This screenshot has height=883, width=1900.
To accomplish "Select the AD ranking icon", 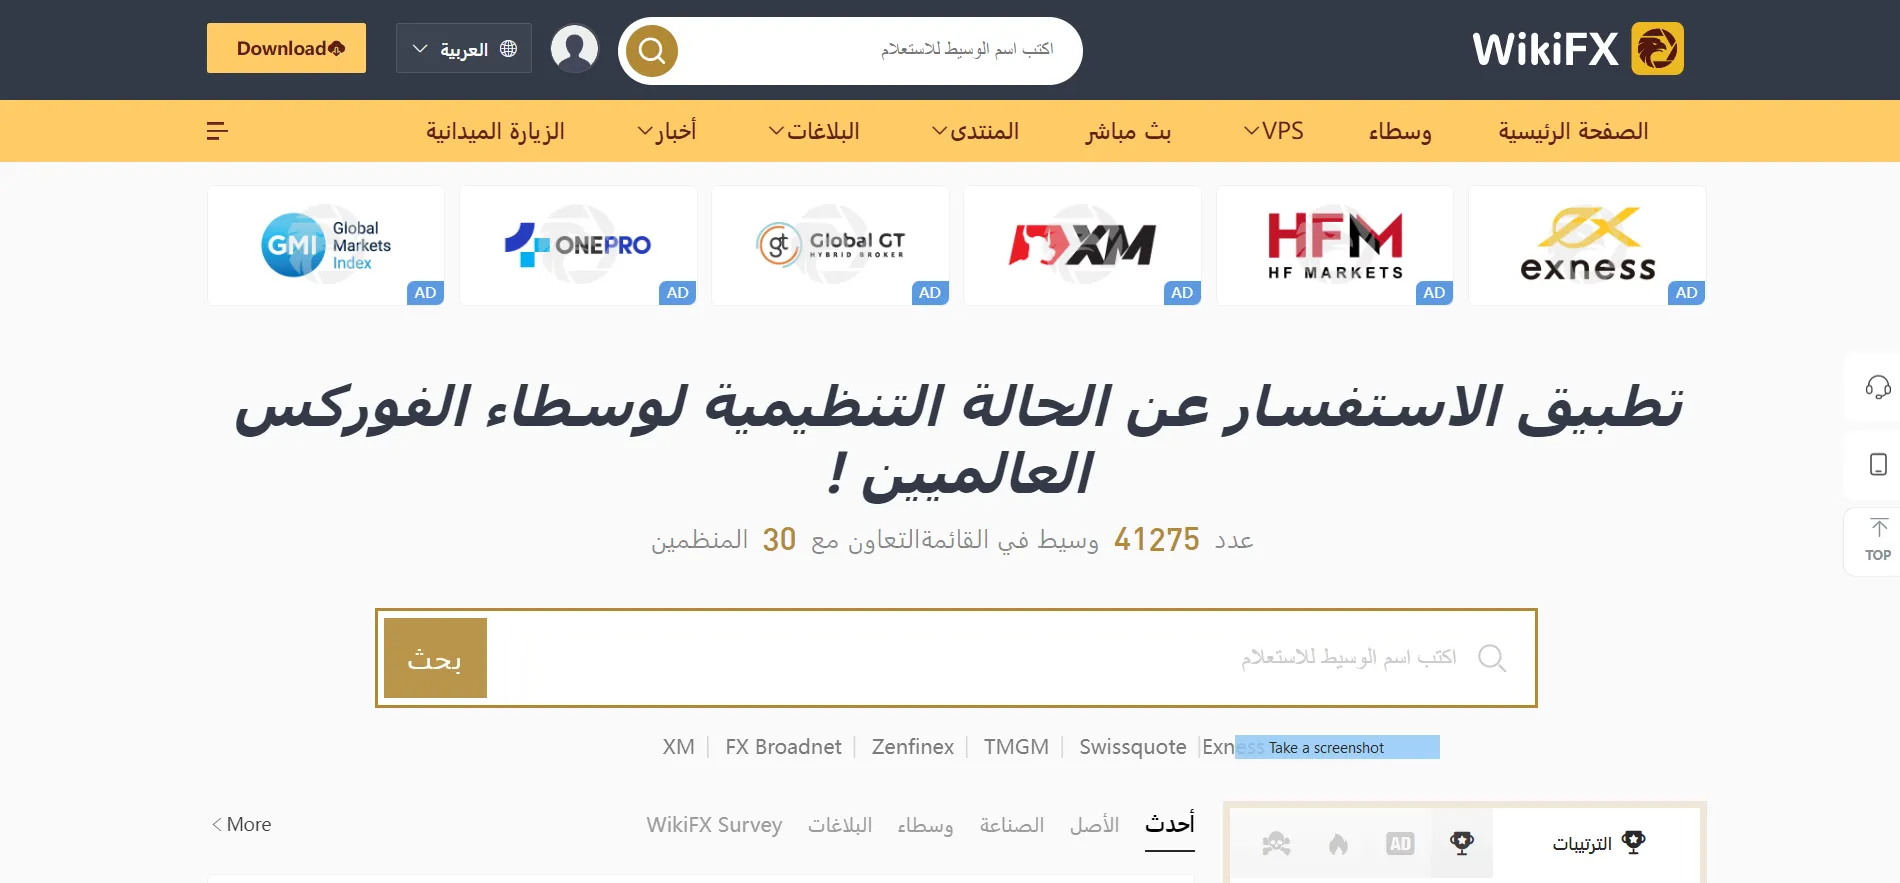I will 1400,844.
